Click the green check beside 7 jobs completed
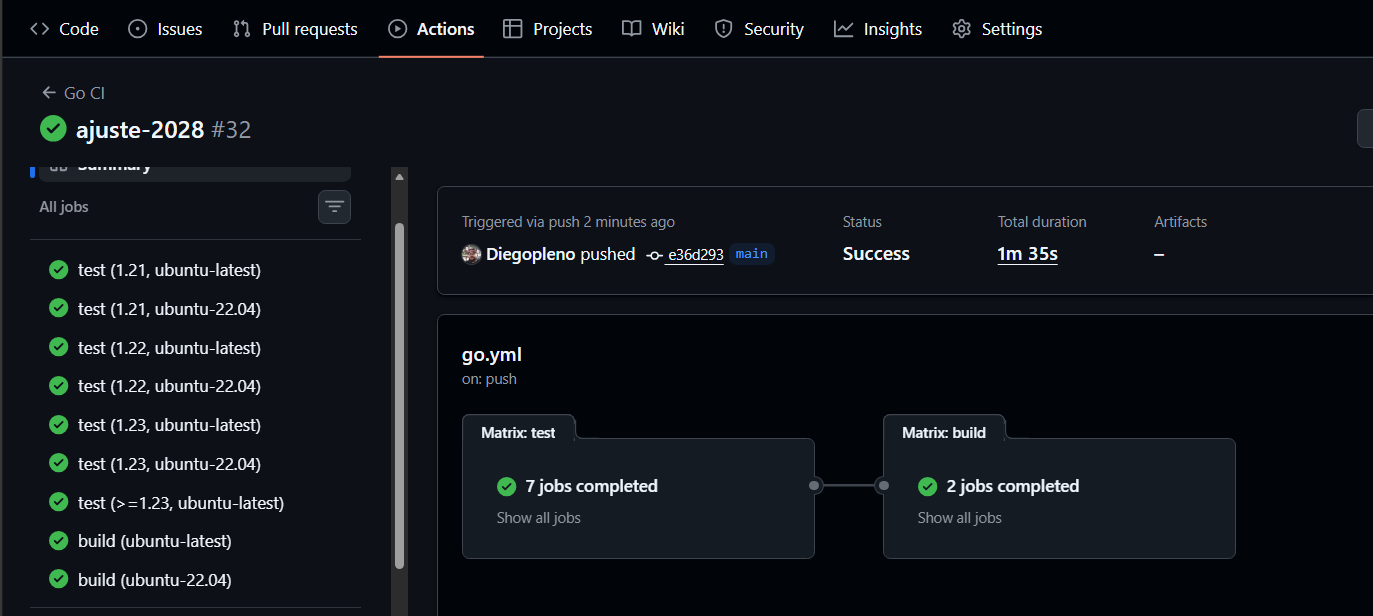1373x616 pixels. [506, 486]
